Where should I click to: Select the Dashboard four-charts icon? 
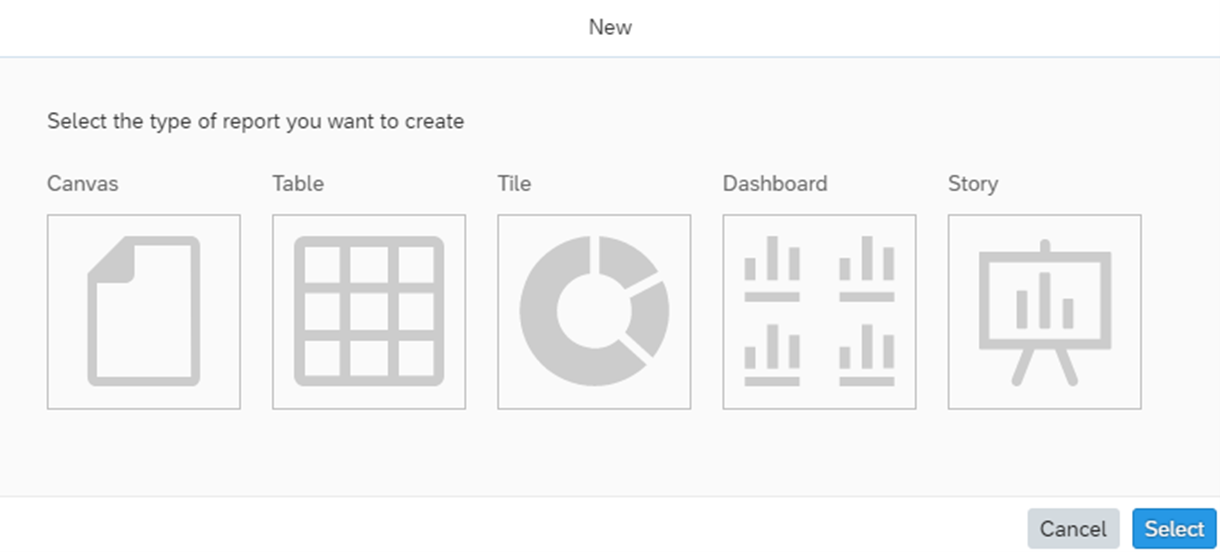coord(819,311)
